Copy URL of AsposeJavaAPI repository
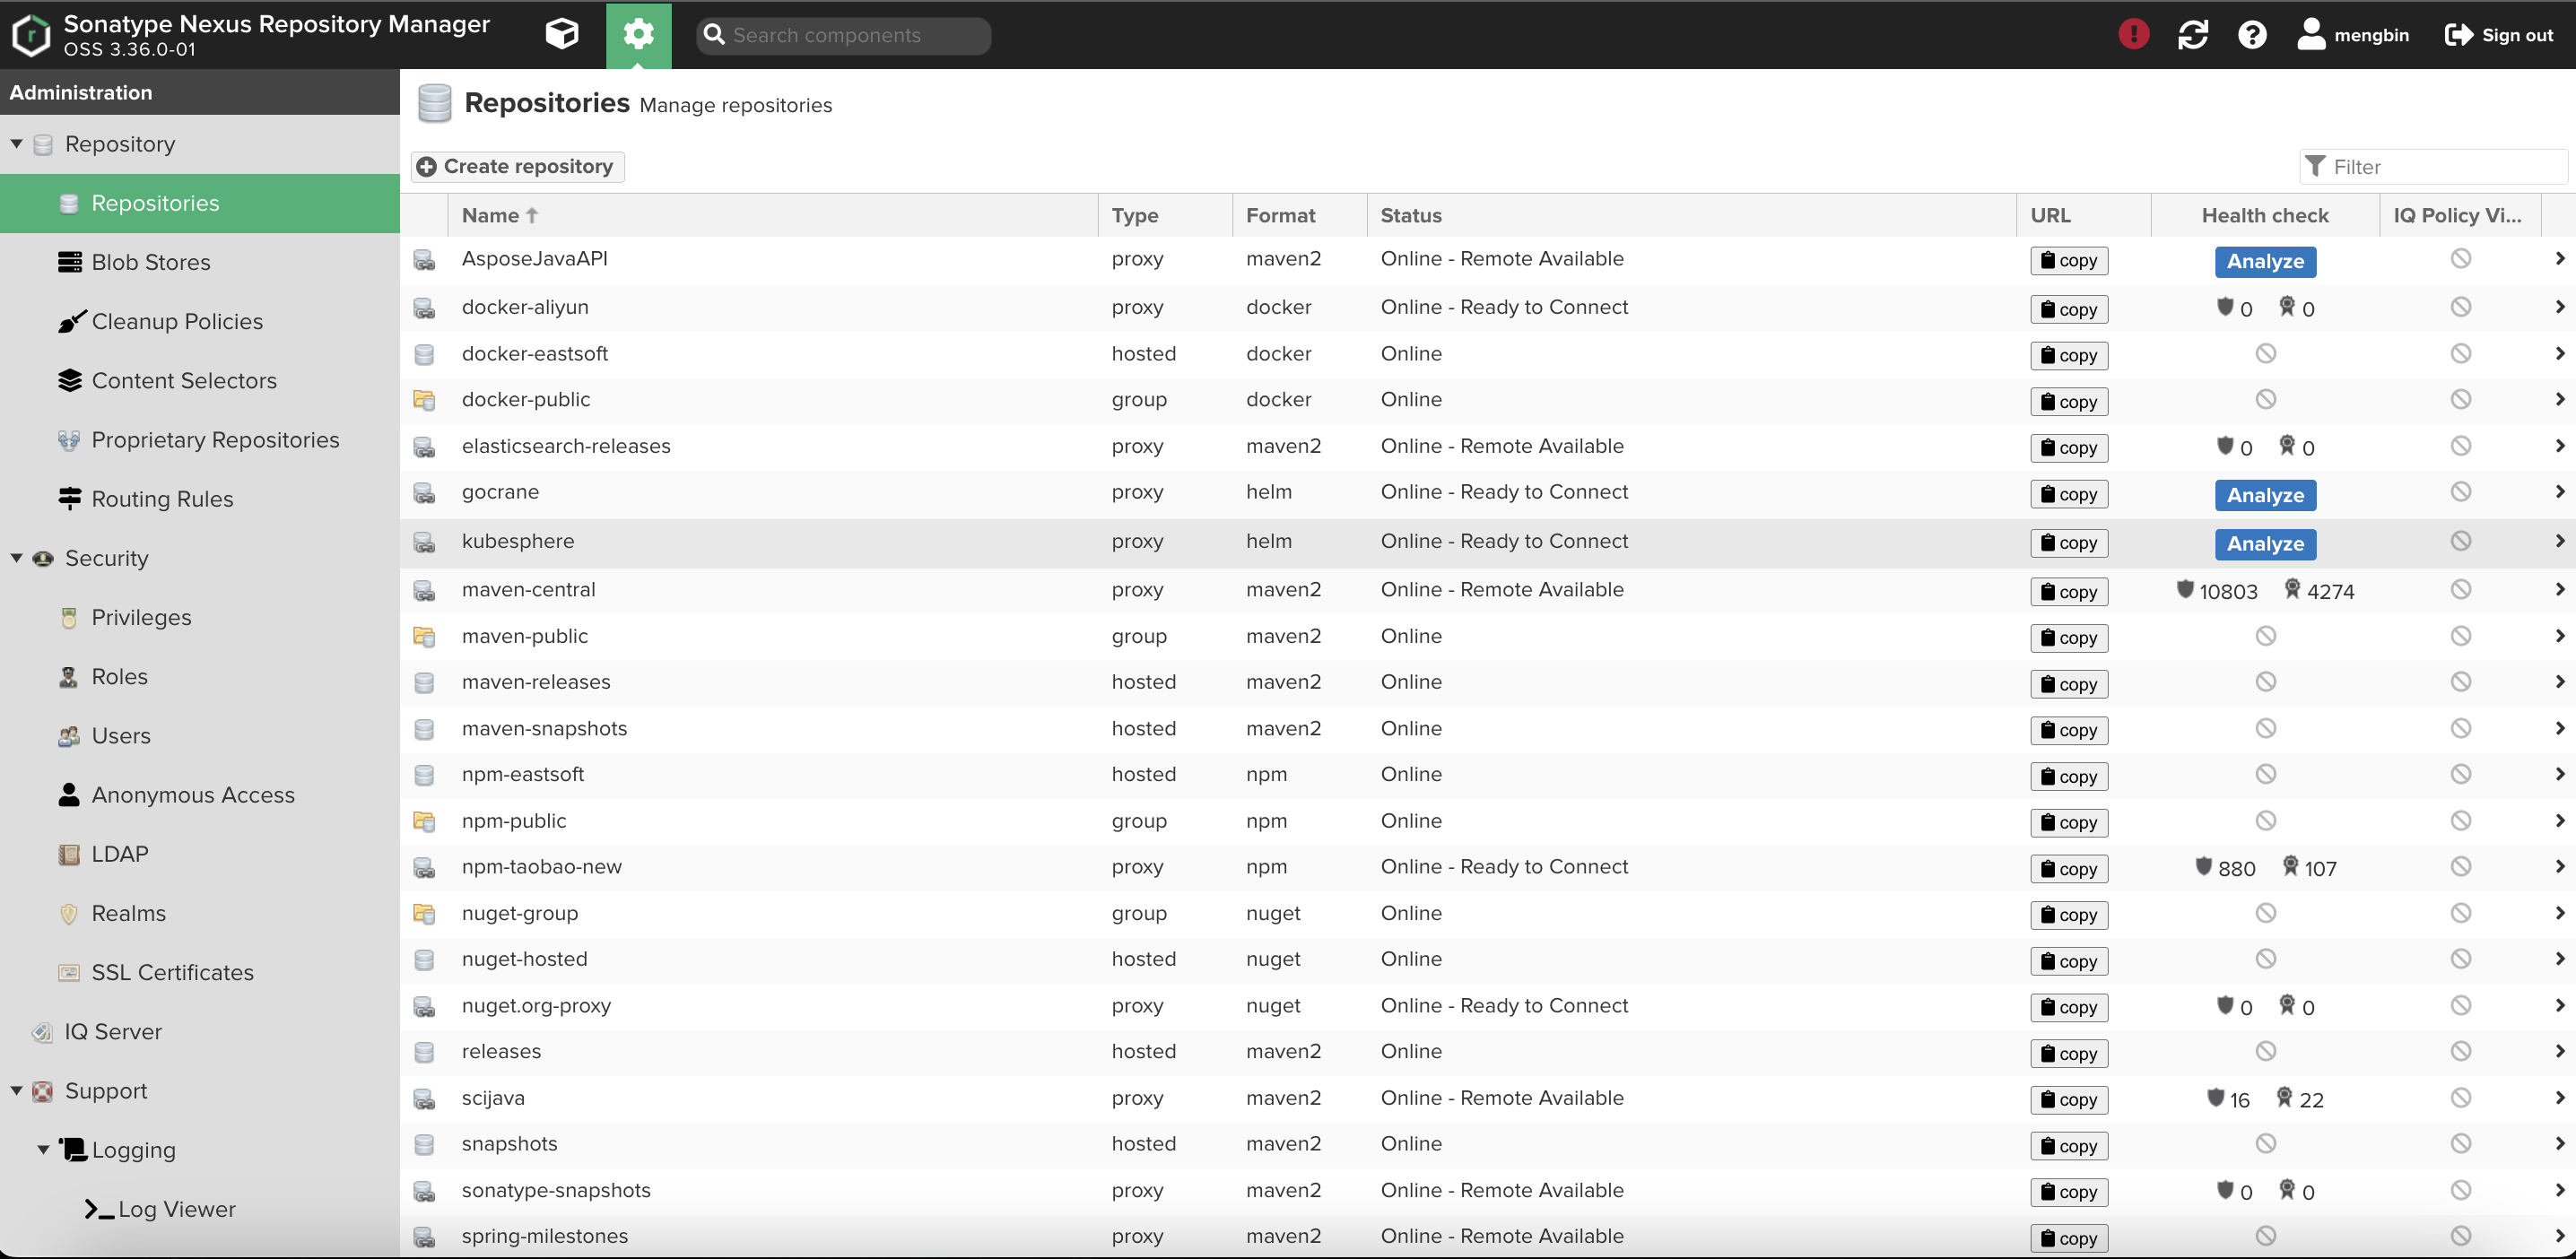The width and height of the screenshot is (2576, 1259). [x=2069, y=260]
